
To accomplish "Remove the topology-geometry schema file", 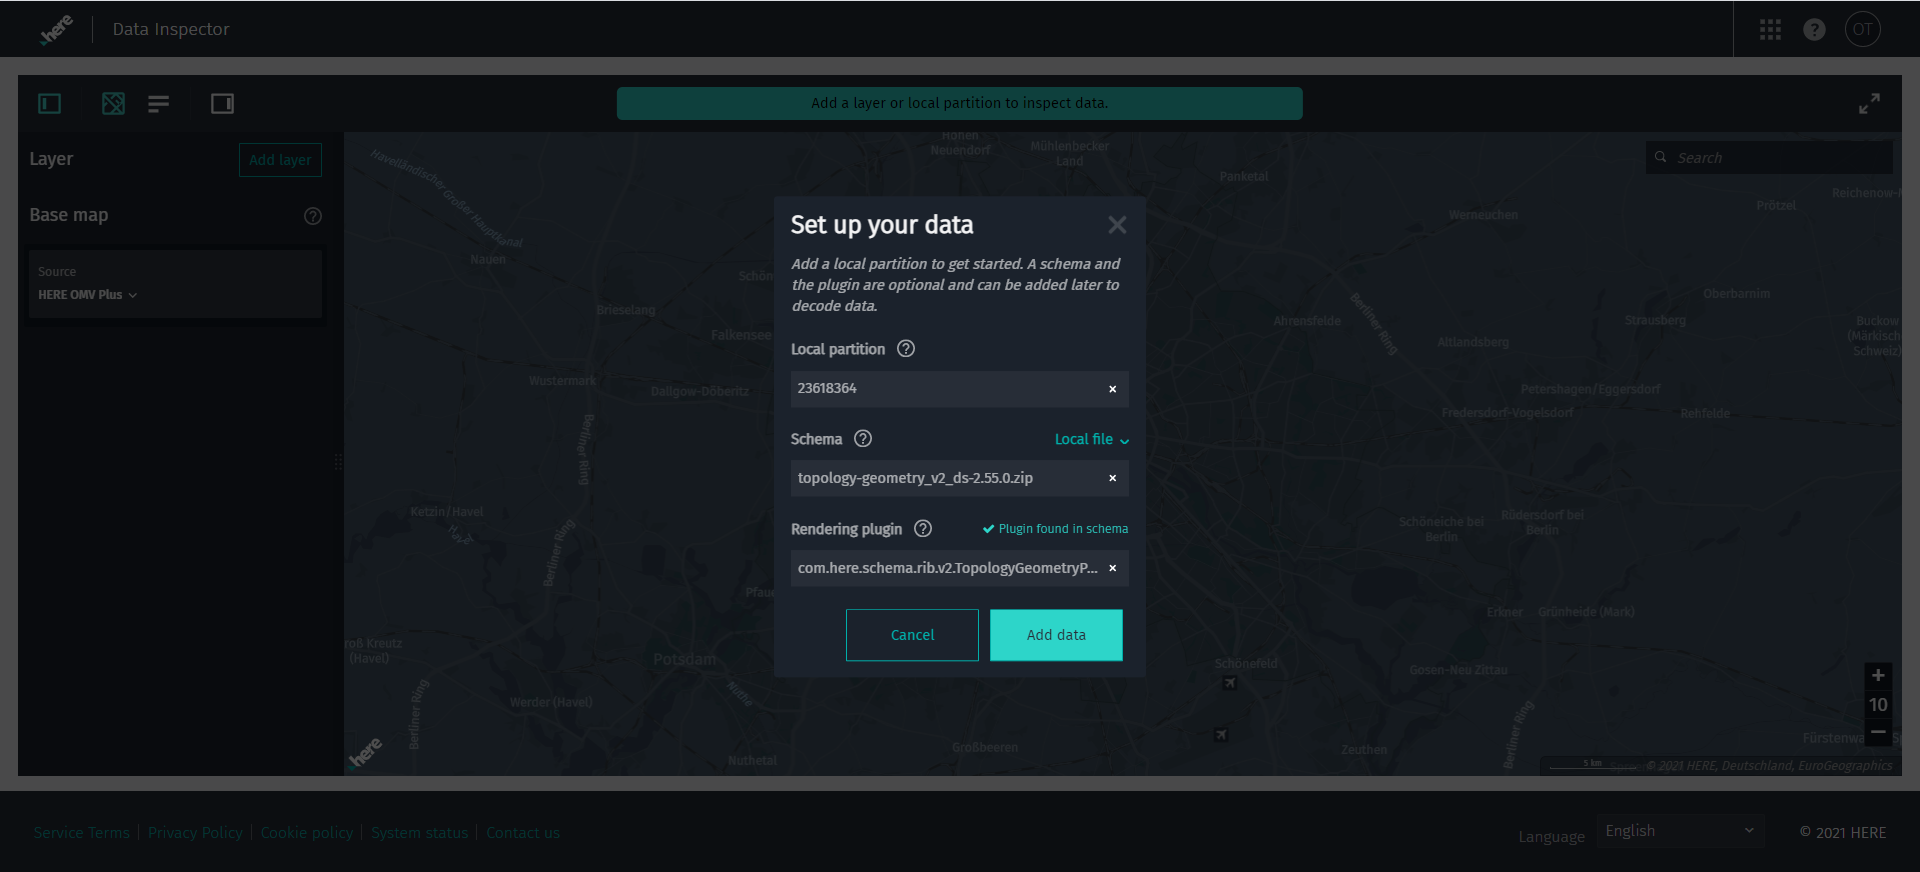I will (1112, 478).
